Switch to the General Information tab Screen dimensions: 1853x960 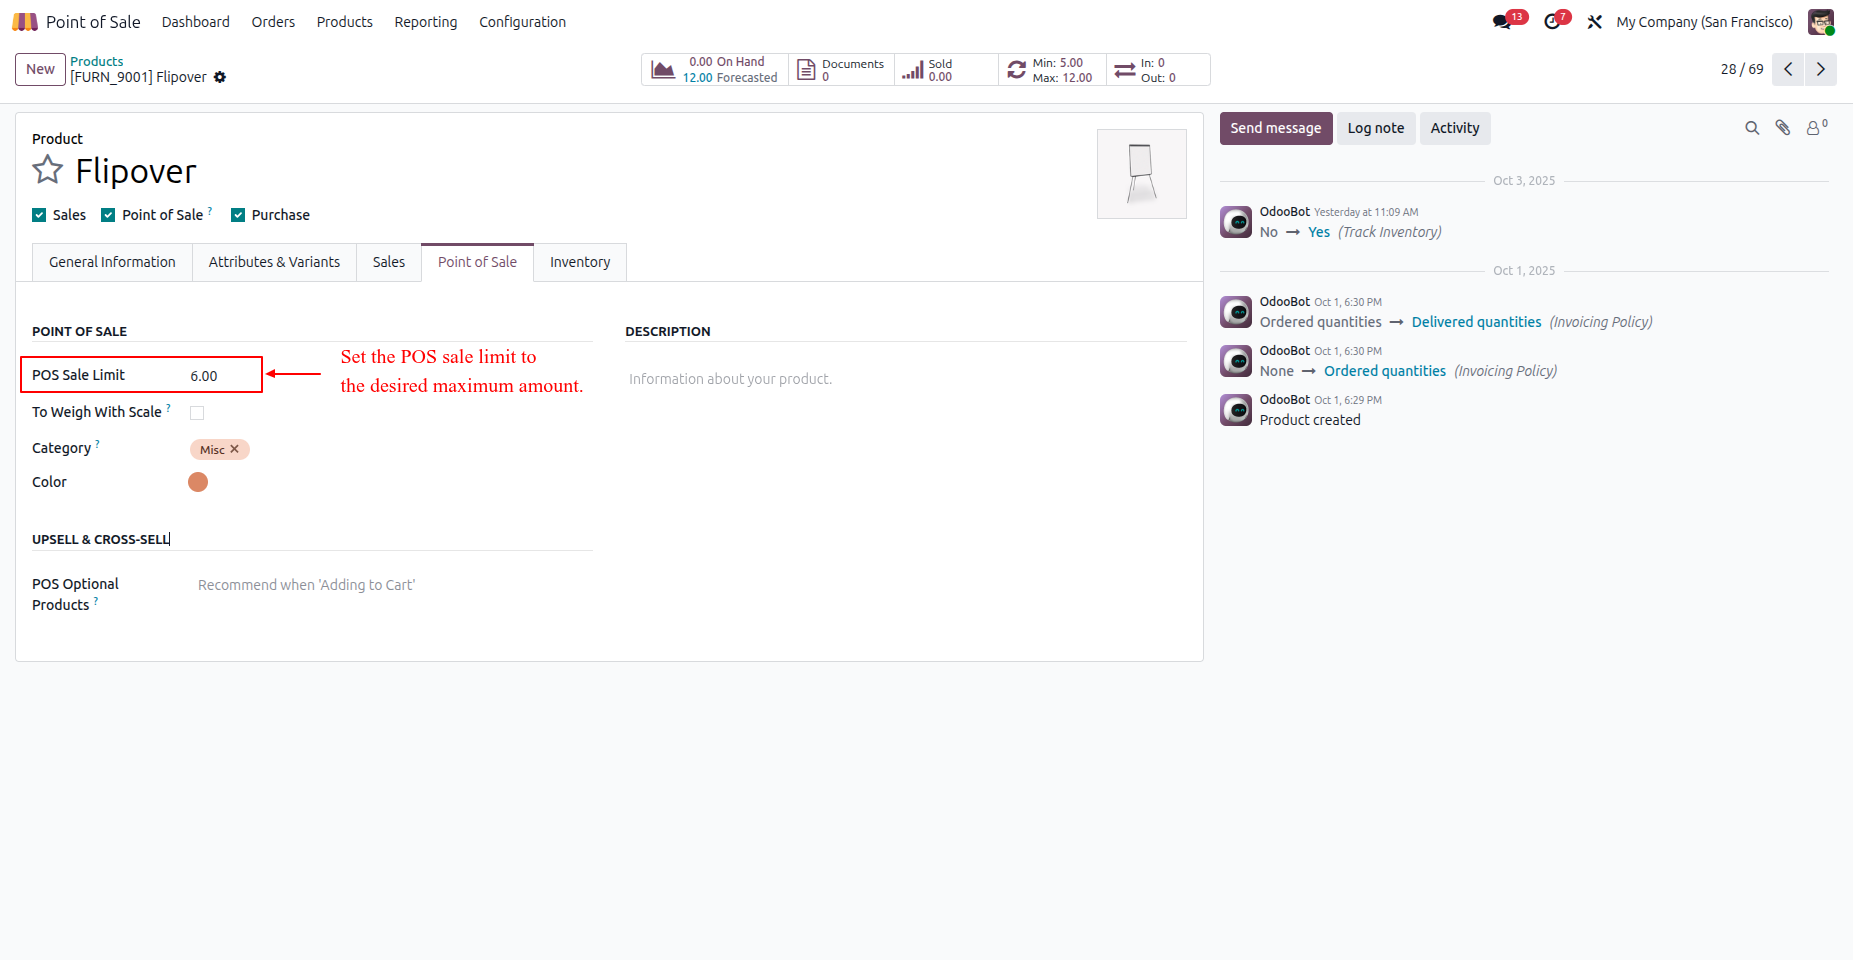(112, 262)
